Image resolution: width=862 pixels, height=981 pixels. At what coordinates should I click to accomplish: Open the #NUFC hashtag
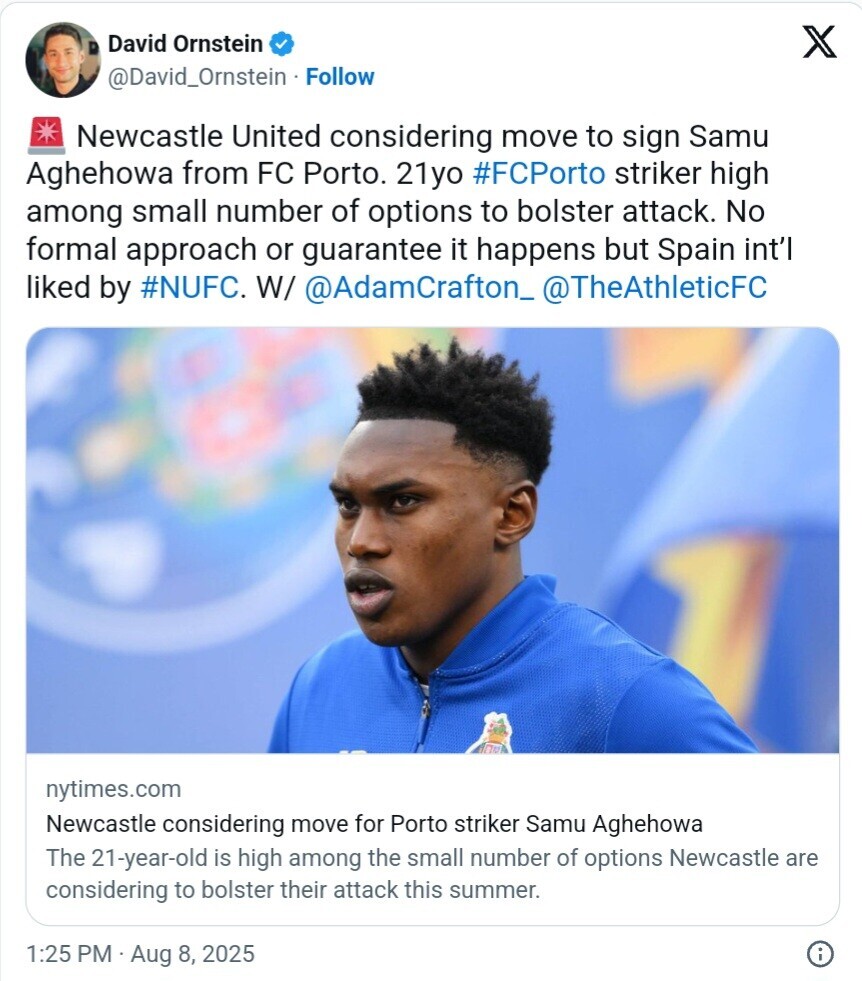pos(190,287)
